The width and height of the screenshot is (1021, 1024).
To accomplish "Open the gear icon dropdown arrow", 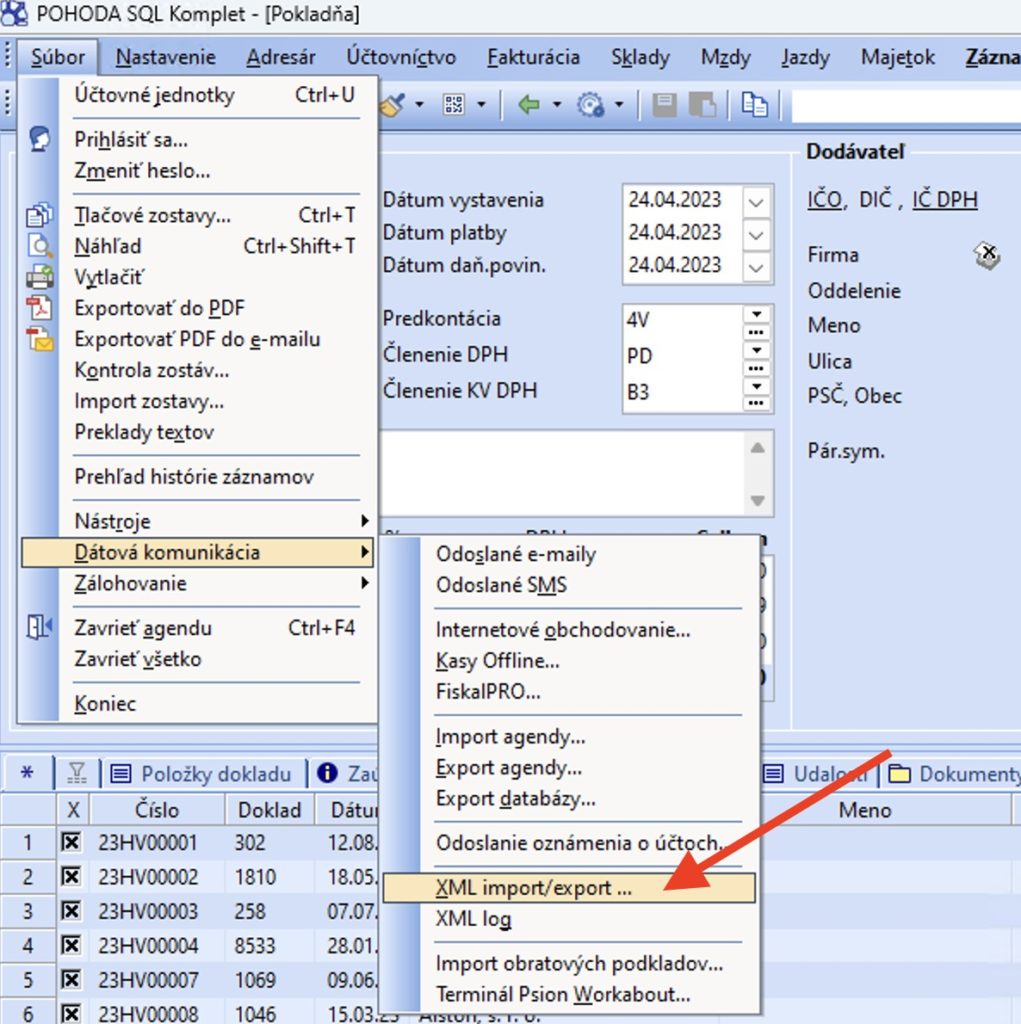I will pos(619,104).
